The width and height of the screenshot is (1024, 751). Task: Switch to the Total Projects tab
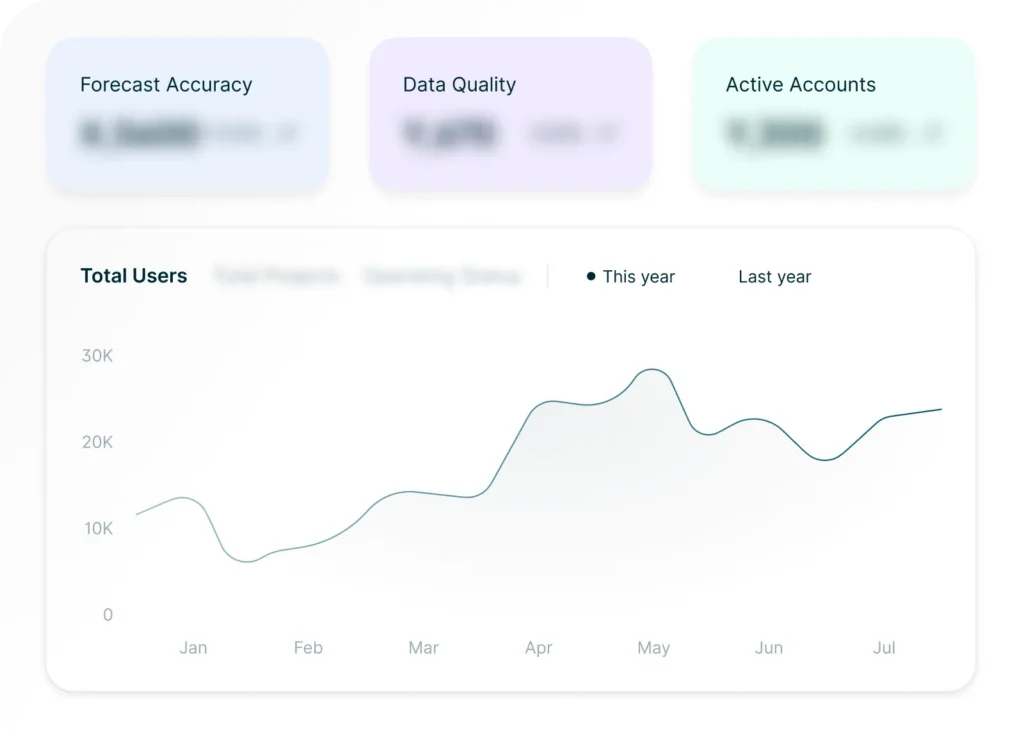[276, 276]
